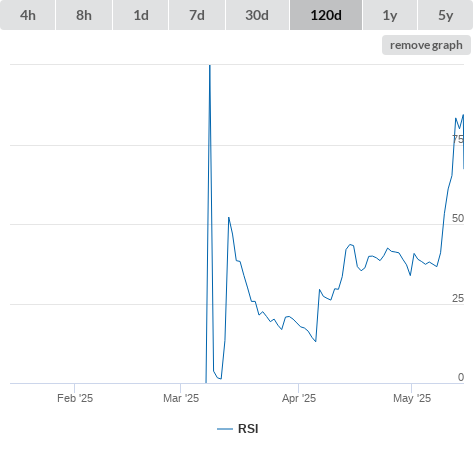Click the May '25 axis label
Viewport: 474px width, 455px height.
click(412, 398)
